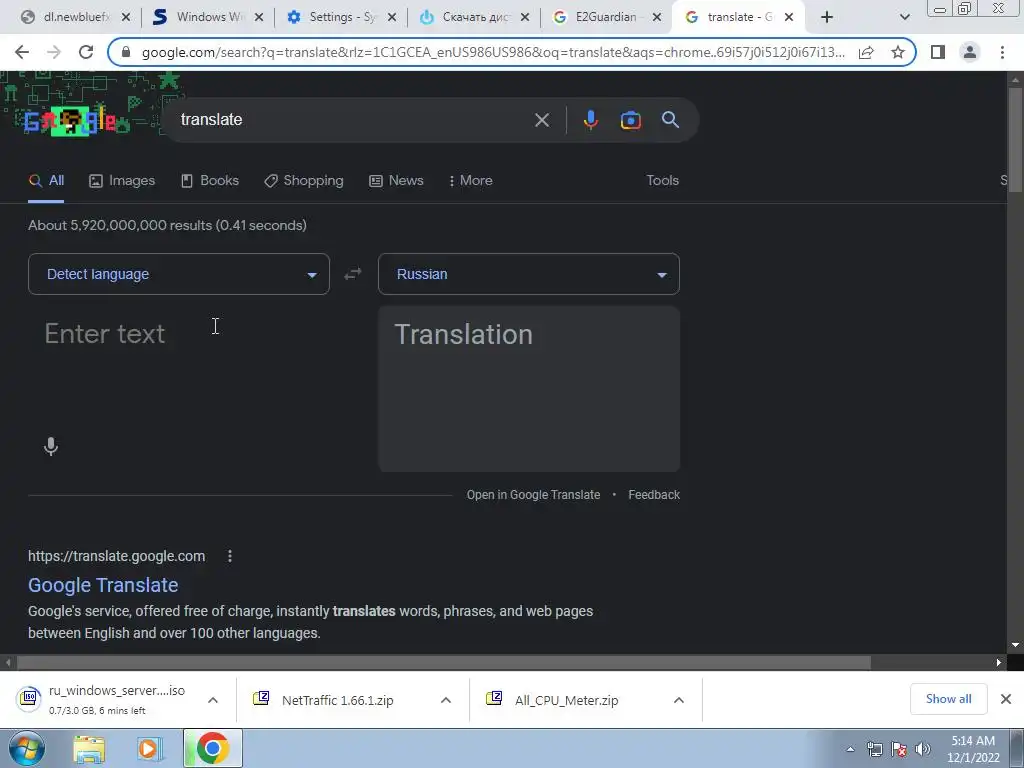Open the More search filters menu
Image resolution: width=1024 pixels, height=768 pixels.
(470, 181)
